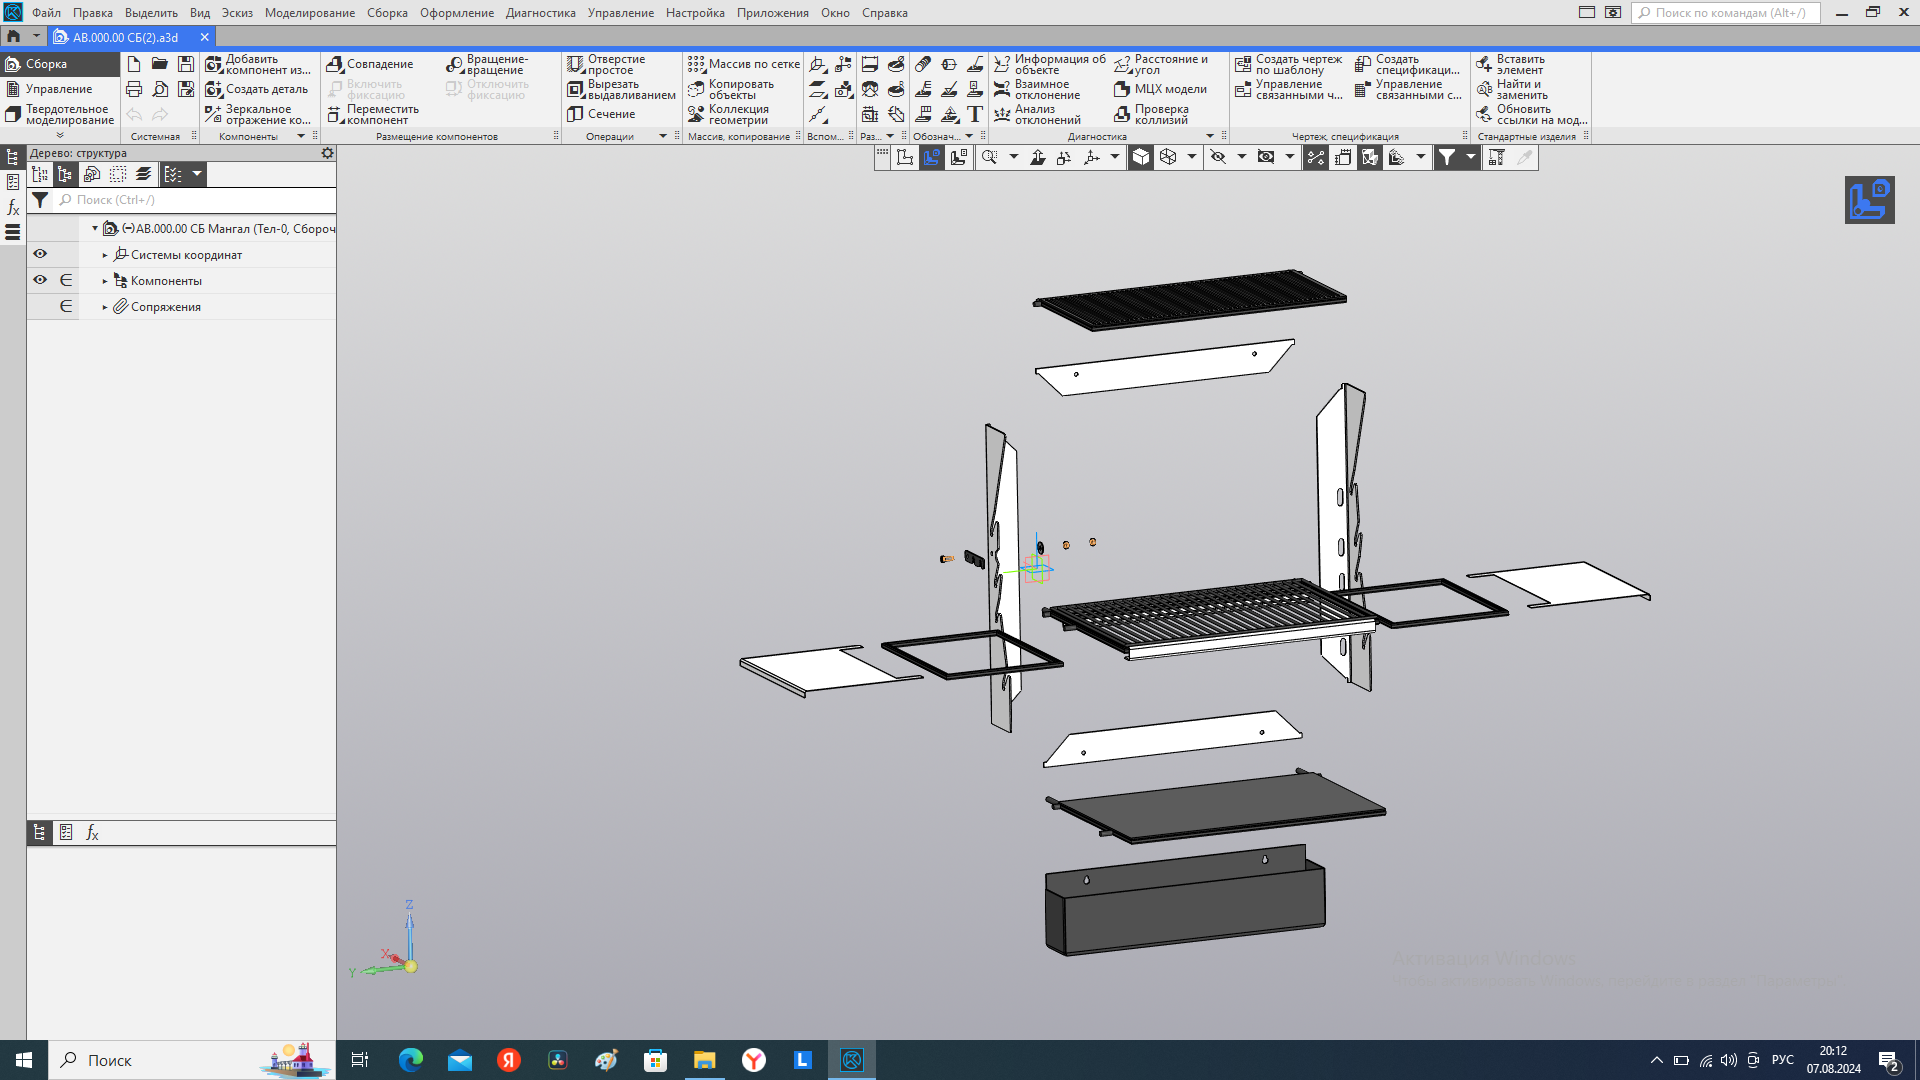Toggle visibility eye for Системы координат
Image resolution: width=1920 pixels, height=1080 pixels.
click(x=40, y=254)
